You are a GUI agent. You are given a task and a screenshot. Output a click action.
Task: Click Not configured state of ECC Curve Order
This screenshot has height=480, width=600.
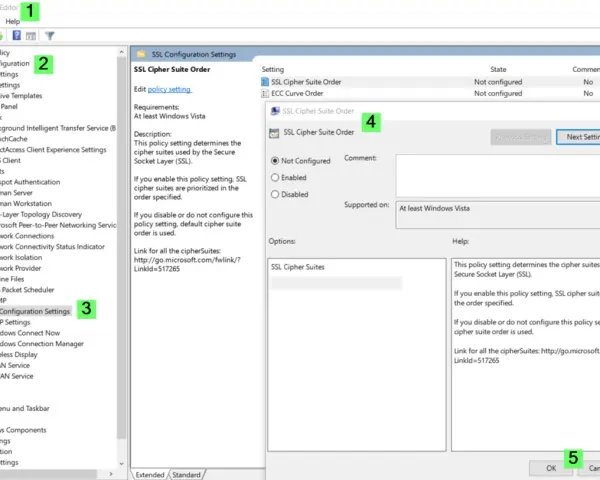[498, 93]
